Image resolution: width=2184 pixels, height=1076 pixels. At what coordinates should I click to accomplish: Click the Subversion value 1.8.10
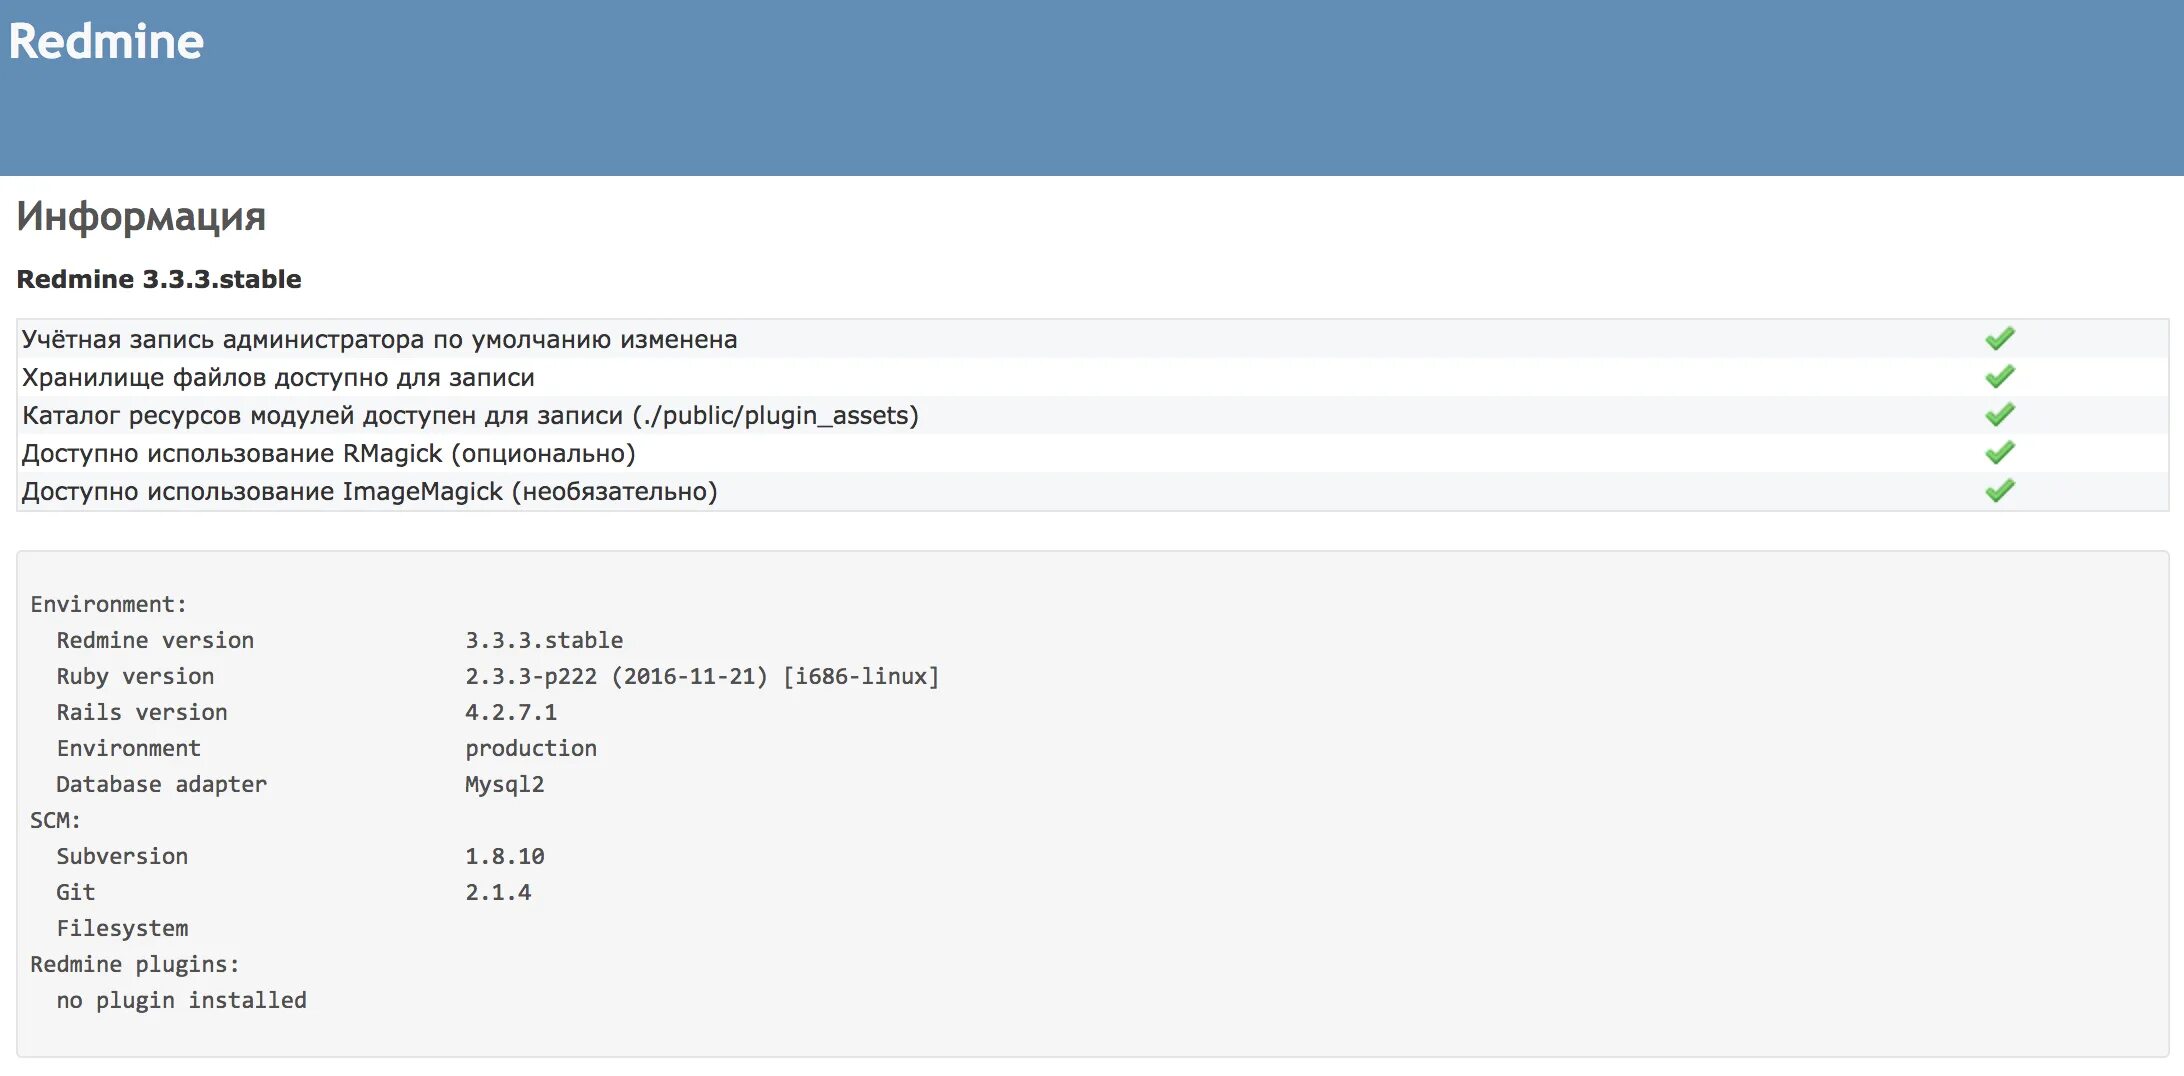pos(504,856)
